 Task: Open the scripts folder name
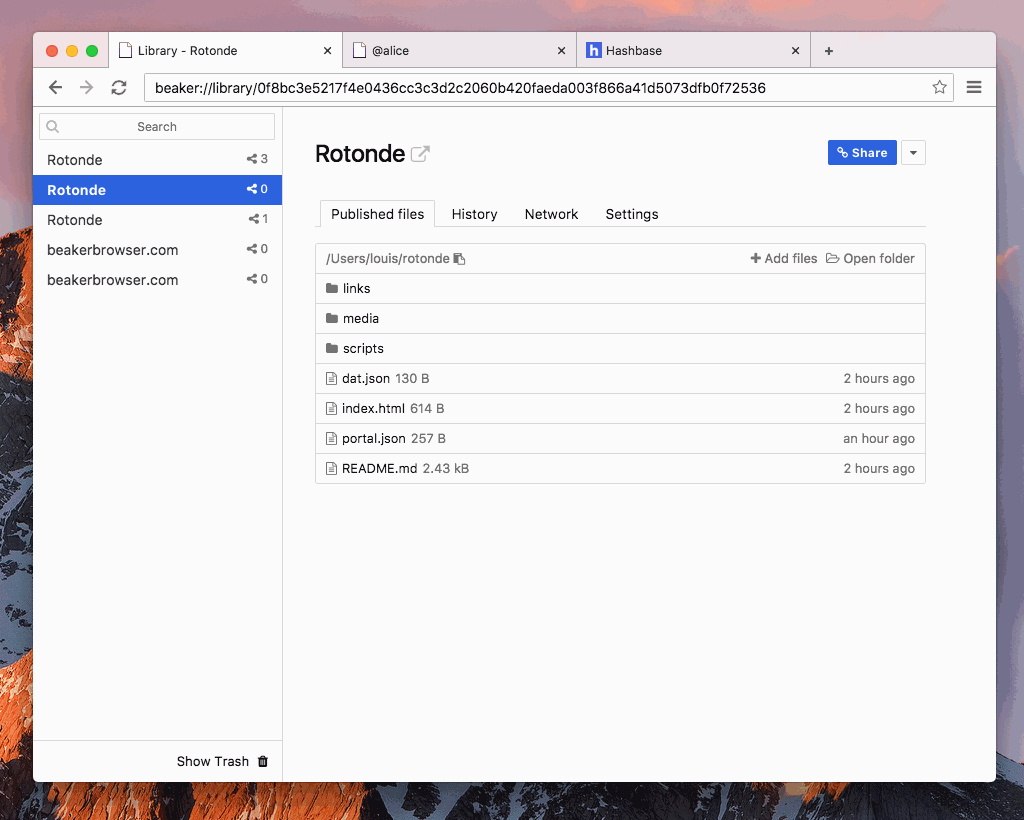click(x=363, y=349)
